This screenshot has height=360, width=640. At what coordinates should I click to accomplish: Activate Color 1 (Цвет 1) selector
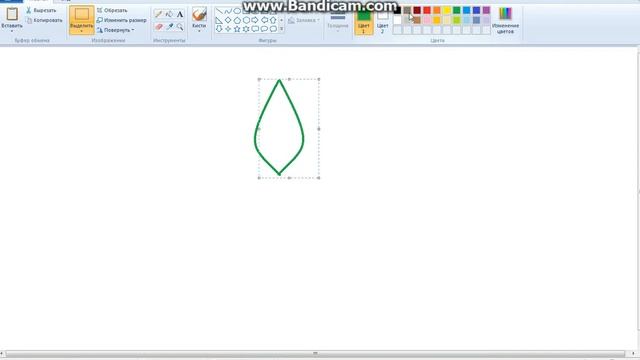pos(364,21)
